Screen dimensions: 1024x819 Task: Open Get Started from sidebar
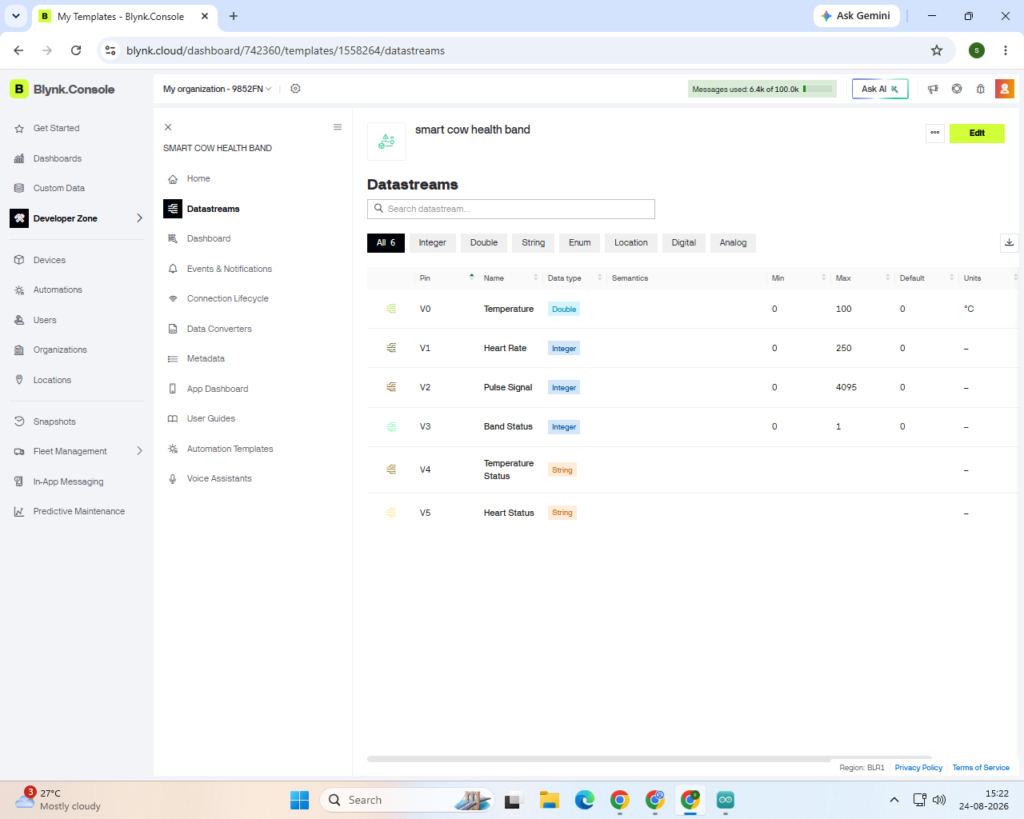[x=56, y=128]
